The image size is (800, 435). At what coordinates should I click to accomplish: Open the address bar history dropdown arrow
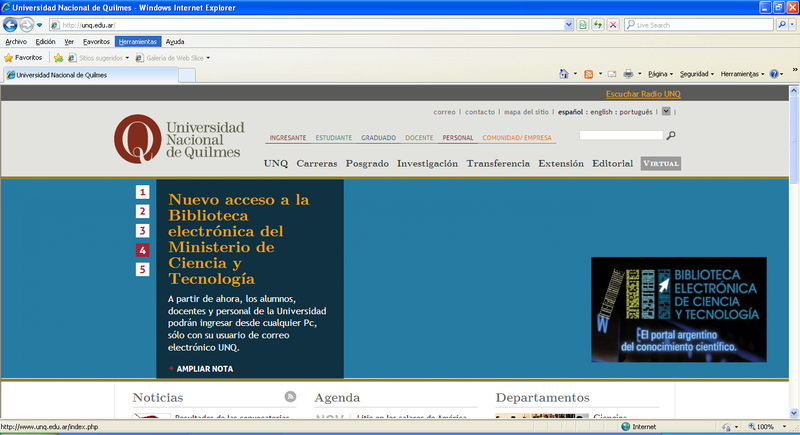569,24
